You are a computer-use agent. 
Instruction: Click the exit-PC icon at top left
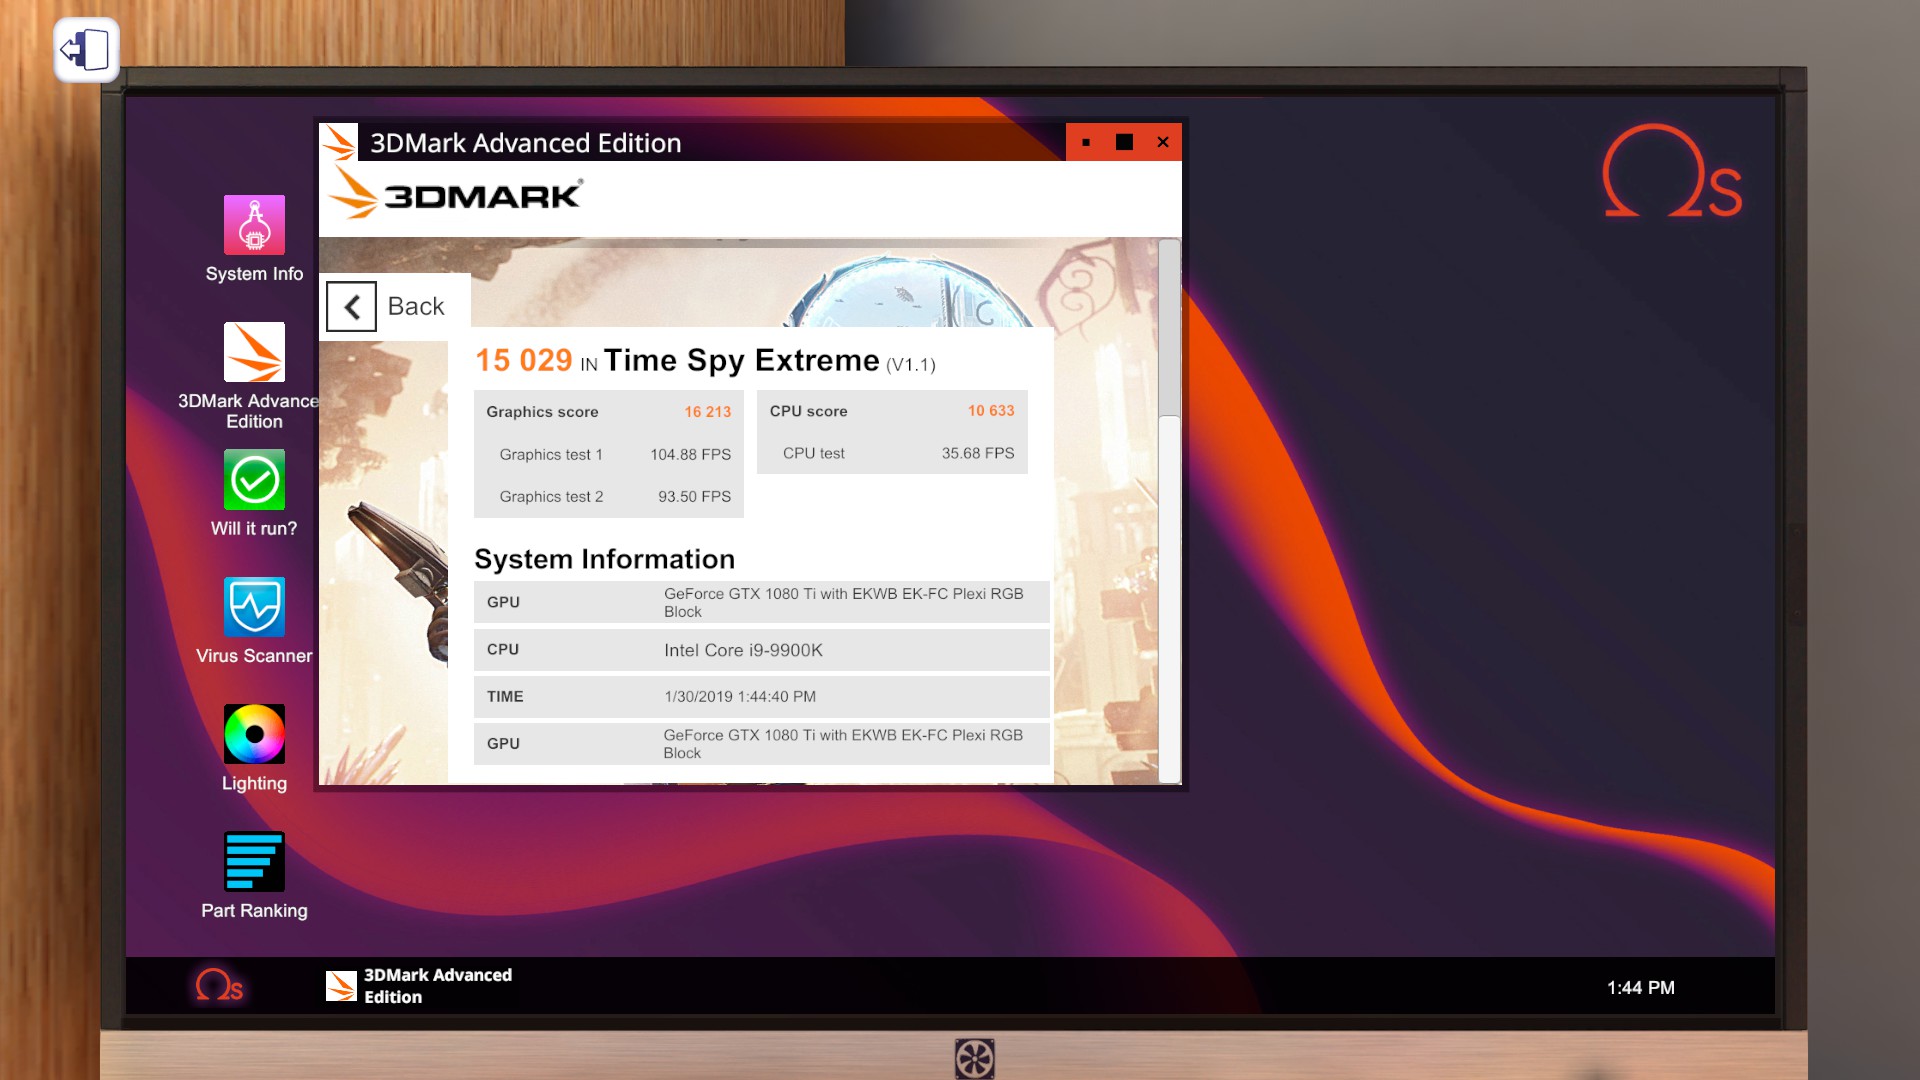tap(86, 49)
